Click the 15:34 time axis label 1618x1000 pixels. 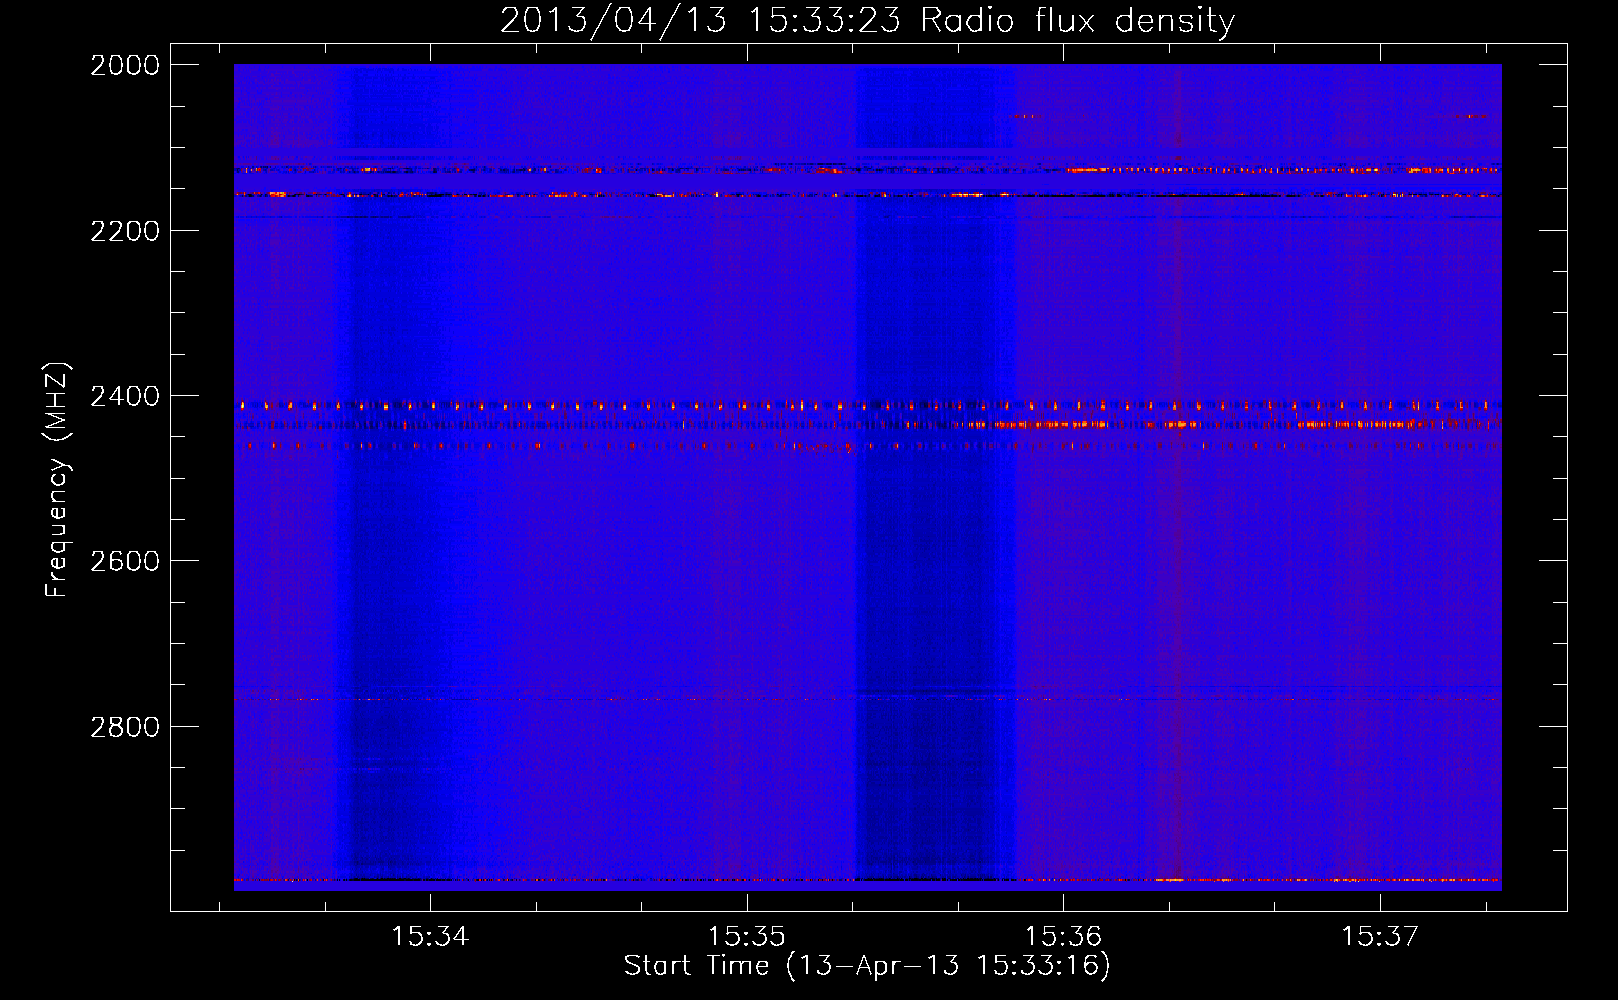430,936
